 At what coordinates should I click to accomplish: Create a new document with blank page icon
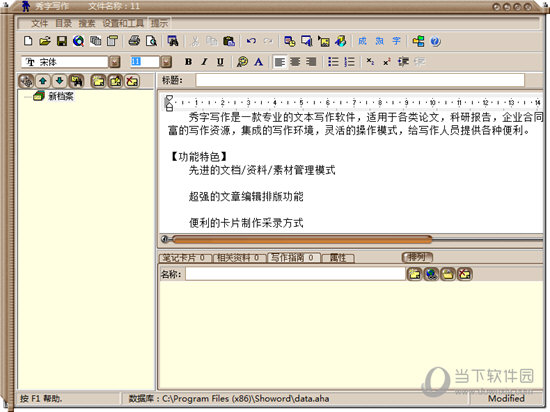[28, 41]
